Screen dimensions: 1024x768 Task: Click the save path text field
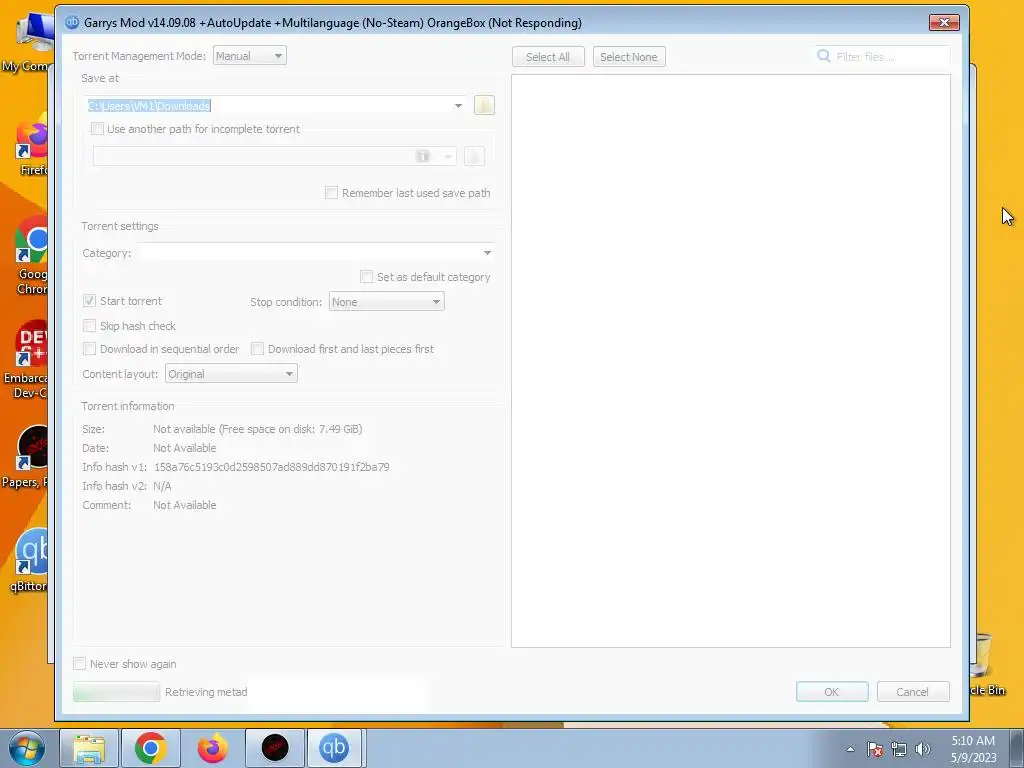pos(268,106)
